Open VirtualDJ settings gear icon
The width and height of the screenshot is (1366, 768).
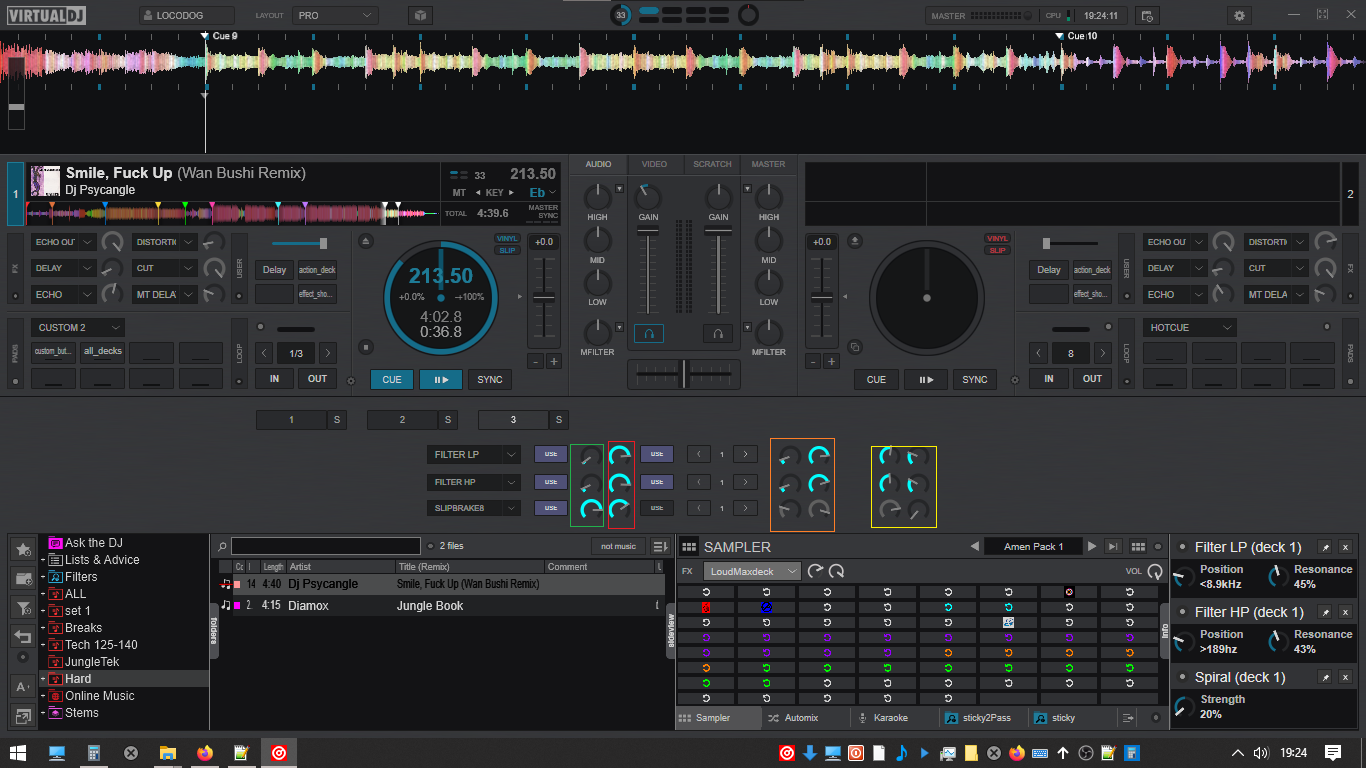tap(1240, 16)
